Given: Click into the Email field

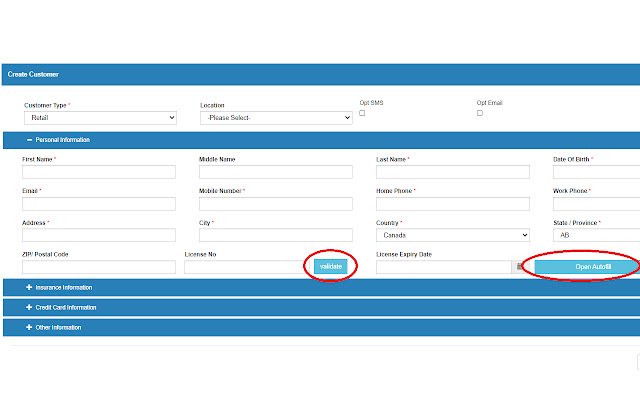Looking at the screenshot, I should point(99,204).
